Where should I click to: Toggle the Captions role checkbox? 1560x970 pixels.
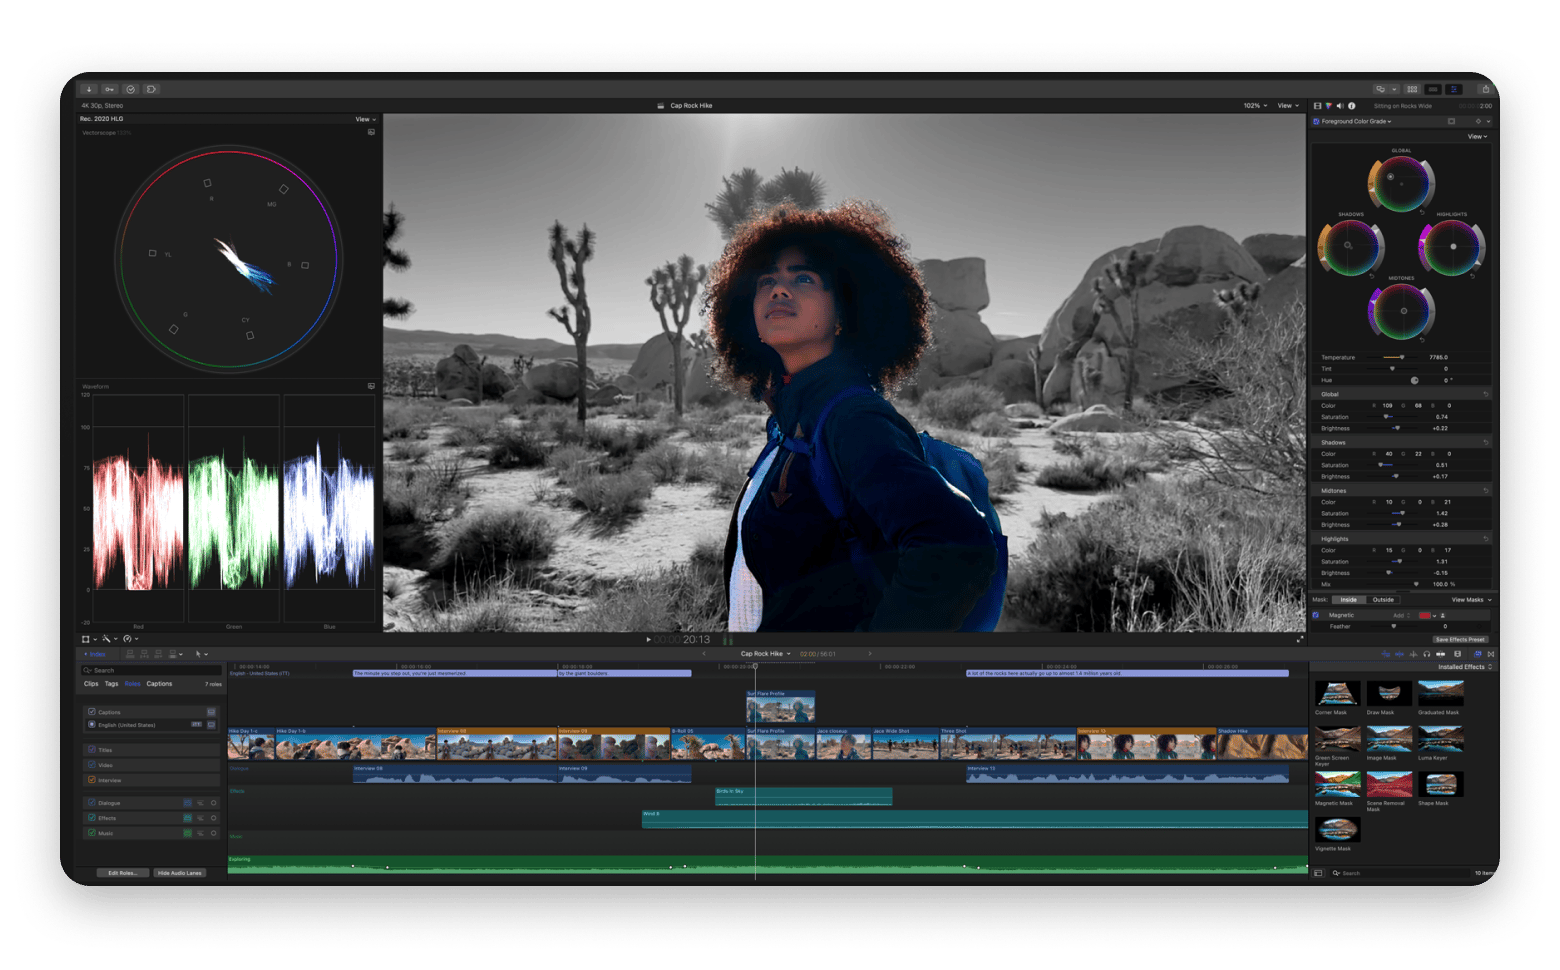click(92, 712)
